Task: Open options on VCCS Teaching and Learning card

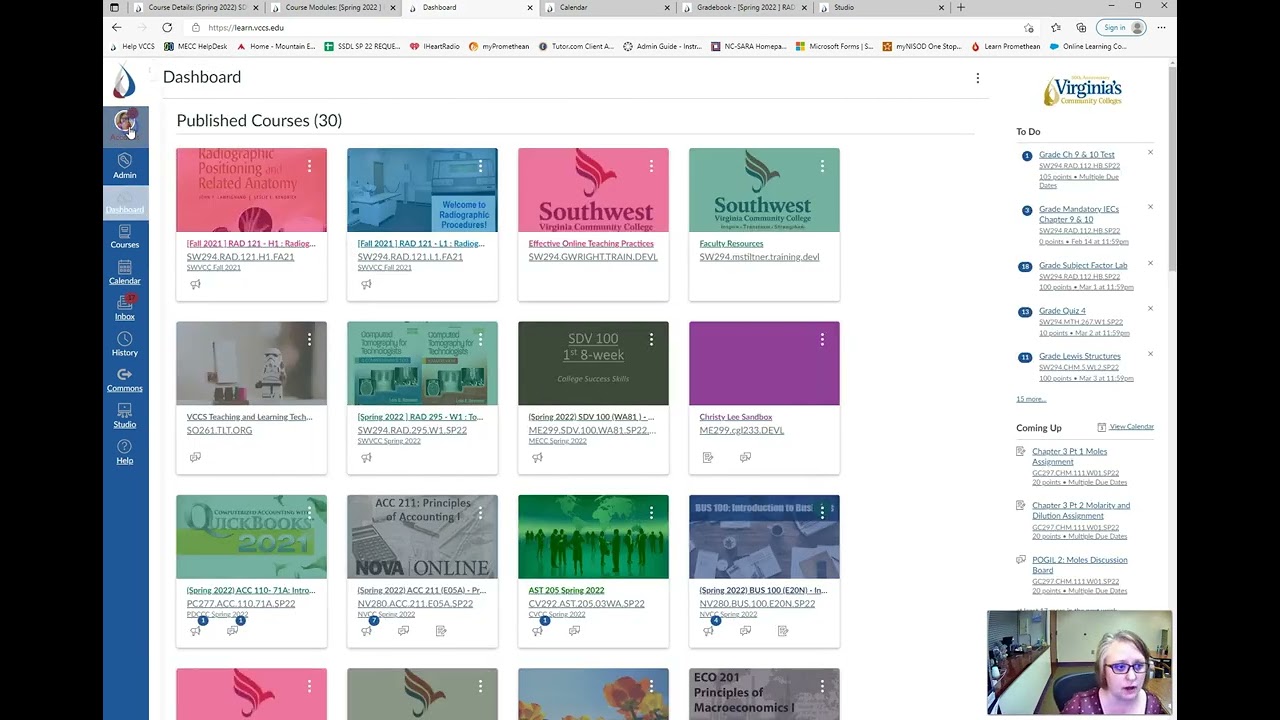Action: [309, 340]
